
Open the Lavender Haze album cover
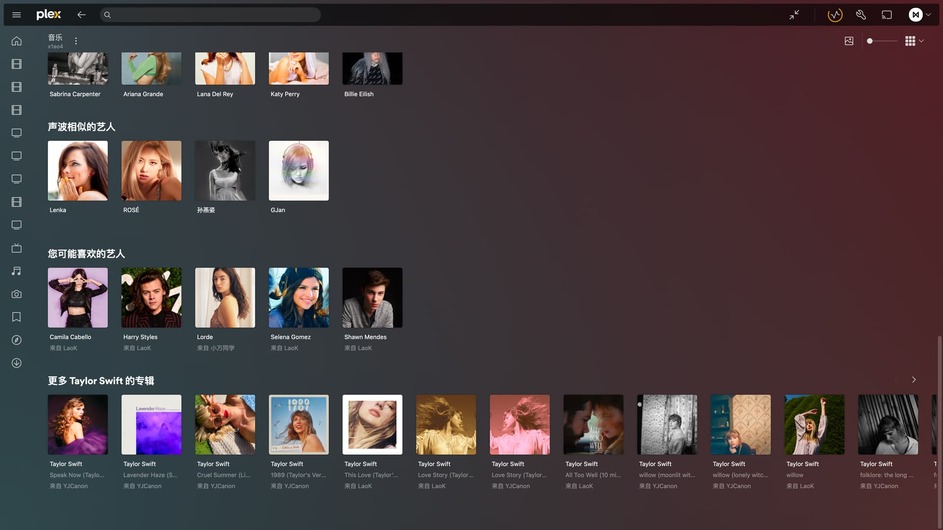(x=152, y=425)
